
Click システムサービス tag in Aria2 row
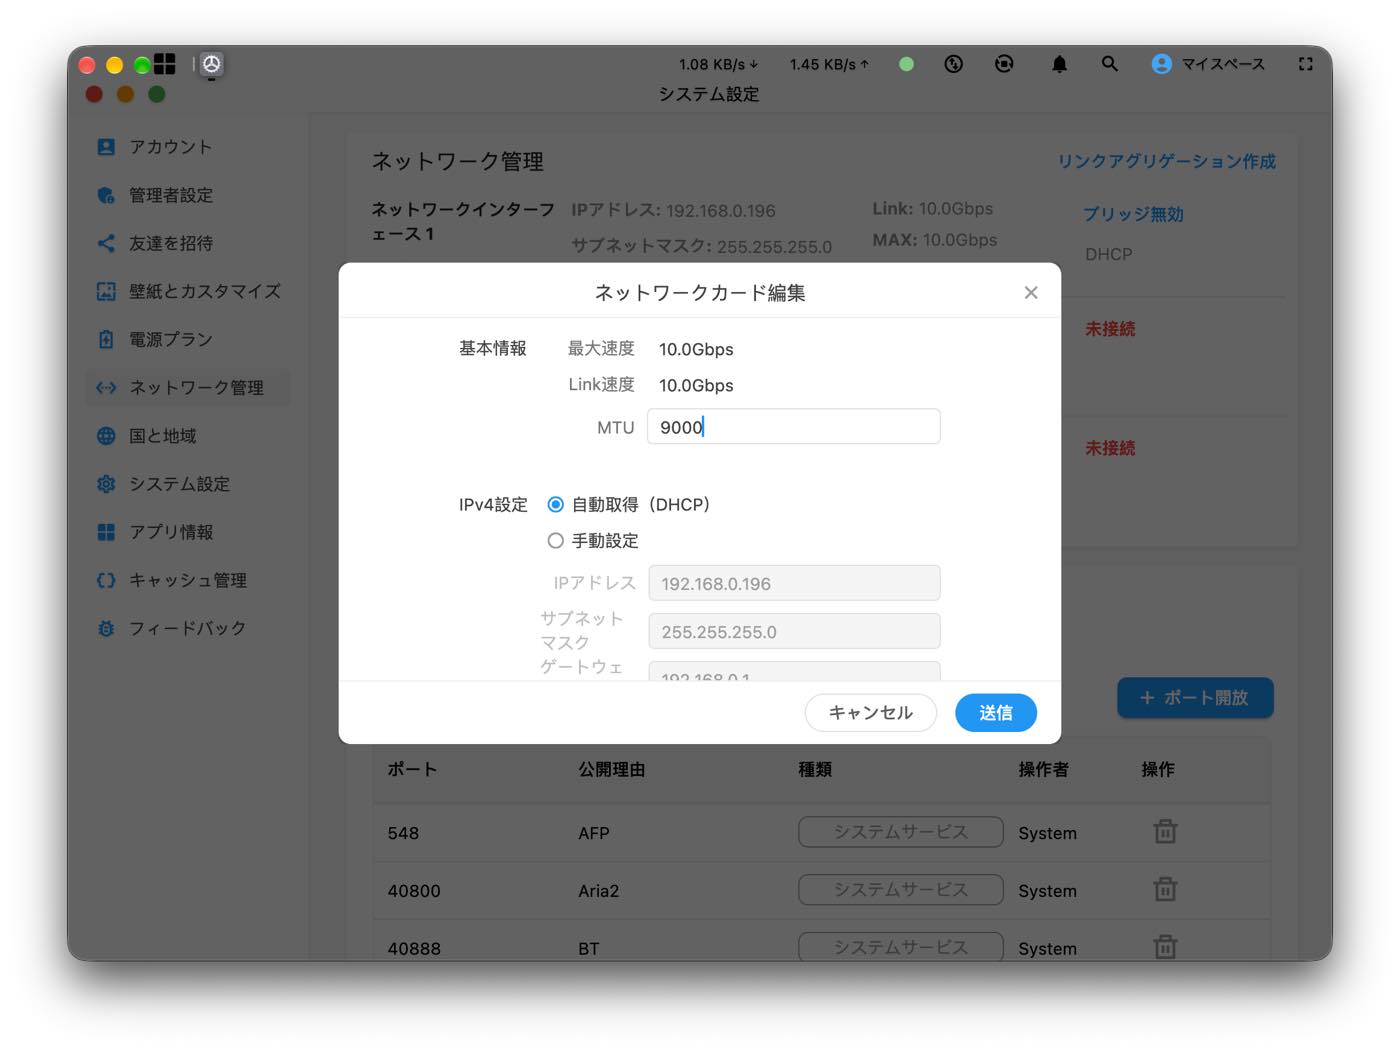(901, 890)
